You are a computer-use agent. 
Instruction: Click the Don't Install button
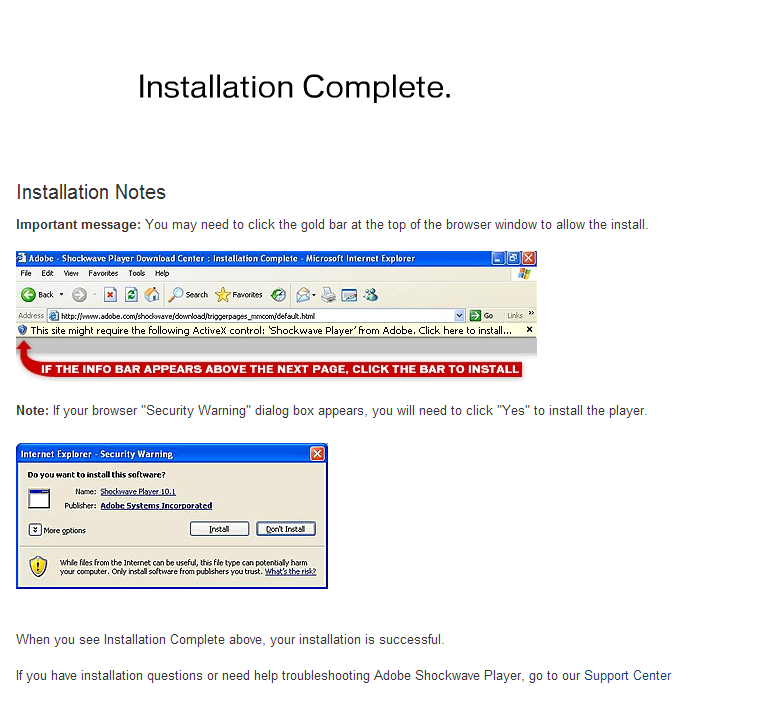click(286, 529)
